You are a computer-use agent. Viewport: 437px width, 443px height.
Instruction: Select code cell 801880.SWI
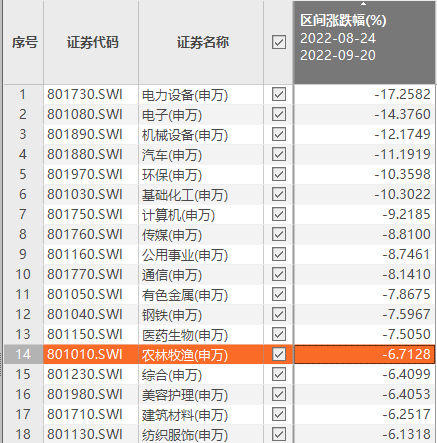click(91, 154)
